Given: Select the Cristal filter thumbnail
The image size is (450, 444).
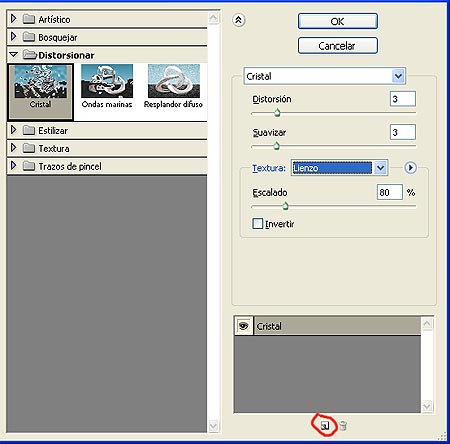Looking at the screenshot, I should pos(40,92).
